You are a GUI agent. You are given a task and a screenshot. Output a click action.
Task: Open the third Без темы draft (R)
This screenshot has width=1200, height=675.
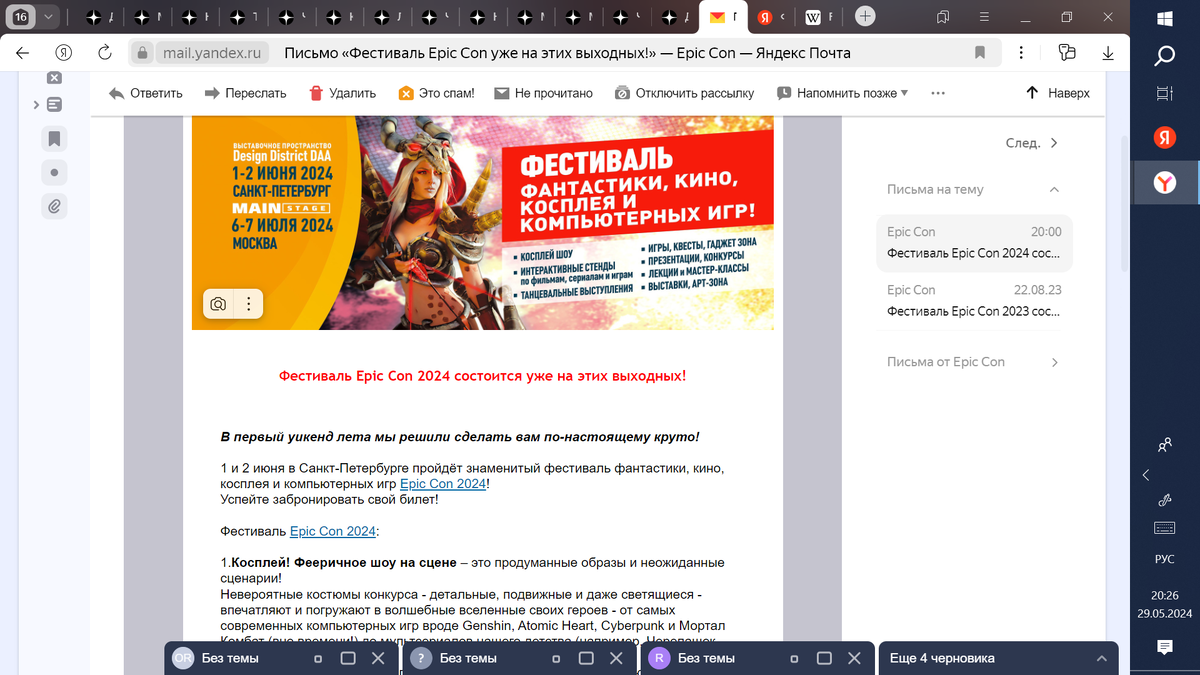706,658
